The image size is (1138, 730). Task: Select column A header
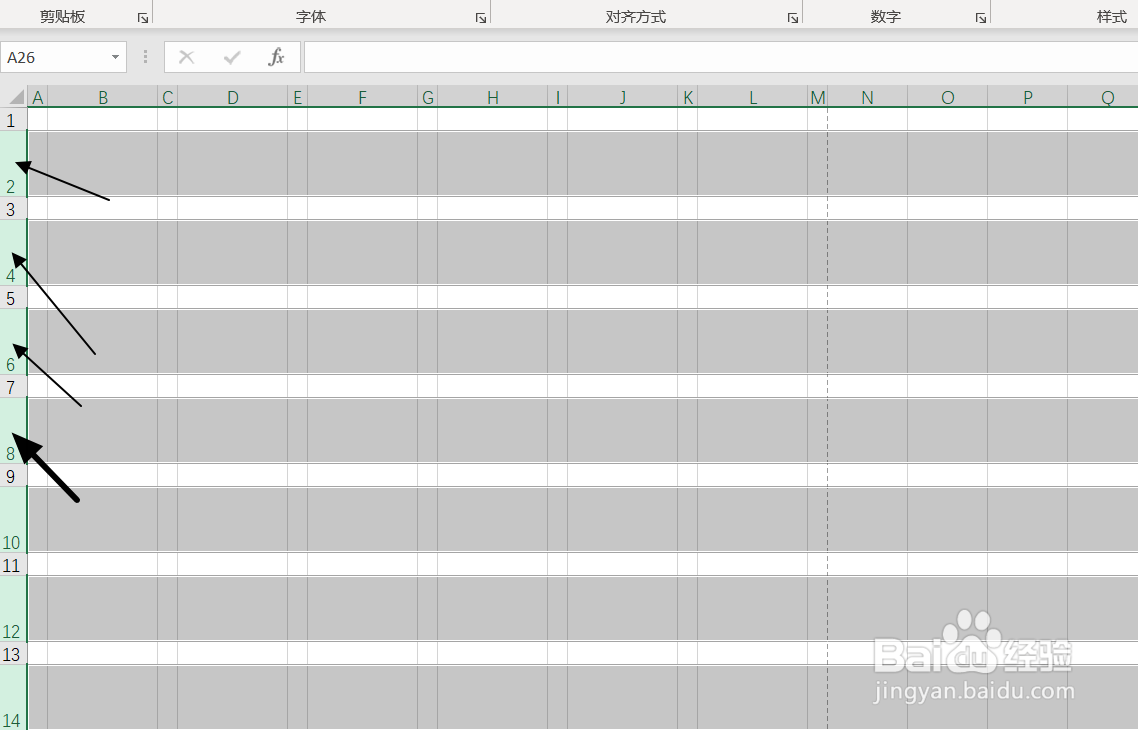click(38, 97)
